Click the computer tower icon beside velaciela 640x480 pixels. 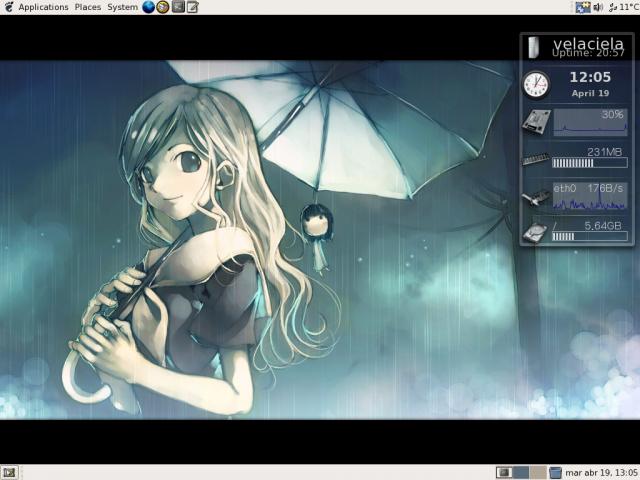(533, 47)
